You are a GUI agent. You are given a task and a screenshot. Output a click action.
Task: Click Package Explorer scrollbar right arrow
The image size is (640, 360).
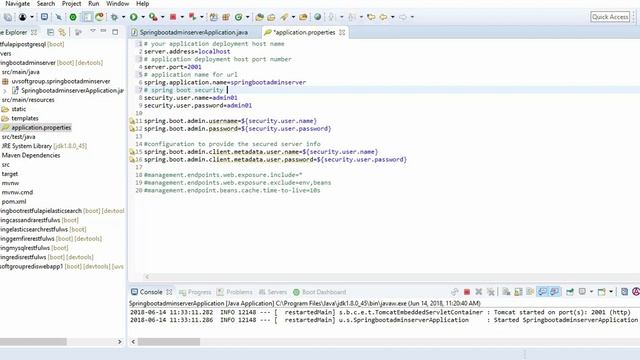click(x=120, y=342)
